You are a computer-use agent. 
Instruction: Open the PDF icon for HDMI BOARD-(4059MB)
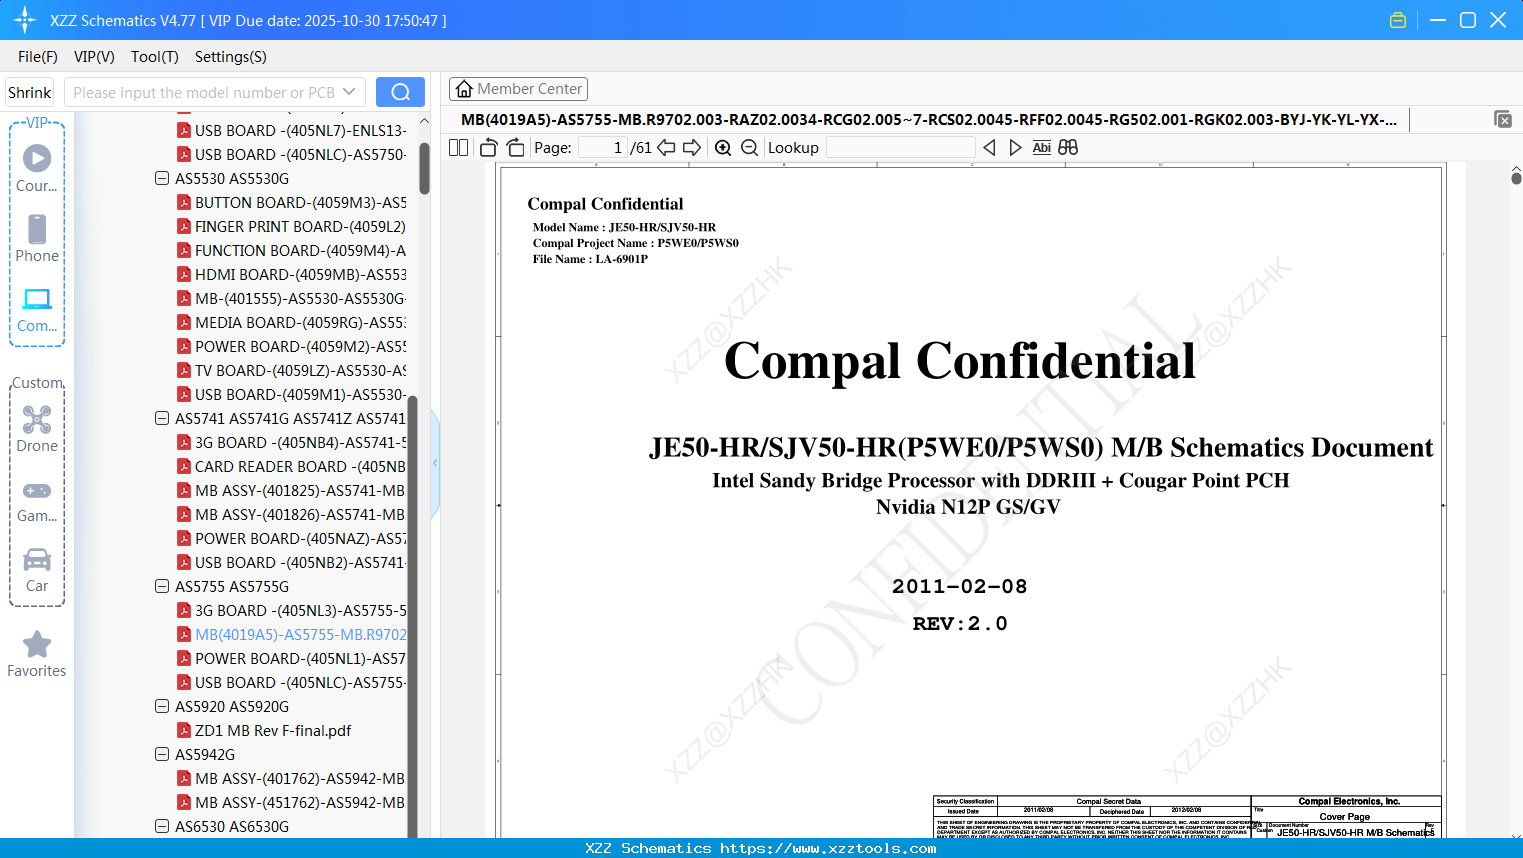pos(184,274)
